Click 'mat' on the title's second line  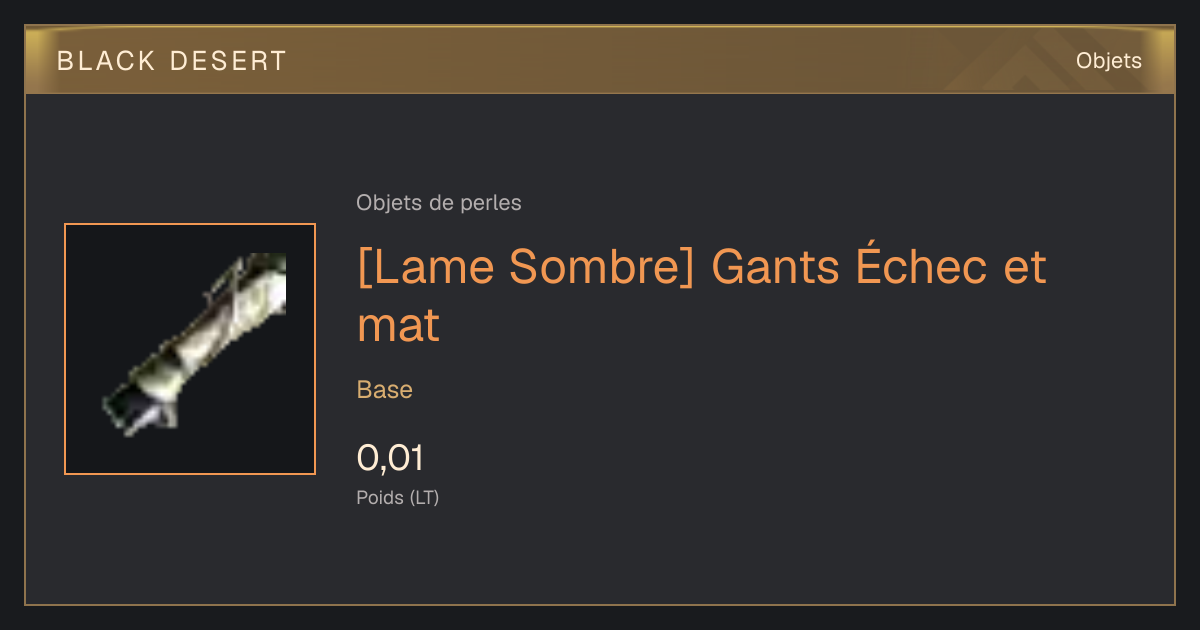398,325
